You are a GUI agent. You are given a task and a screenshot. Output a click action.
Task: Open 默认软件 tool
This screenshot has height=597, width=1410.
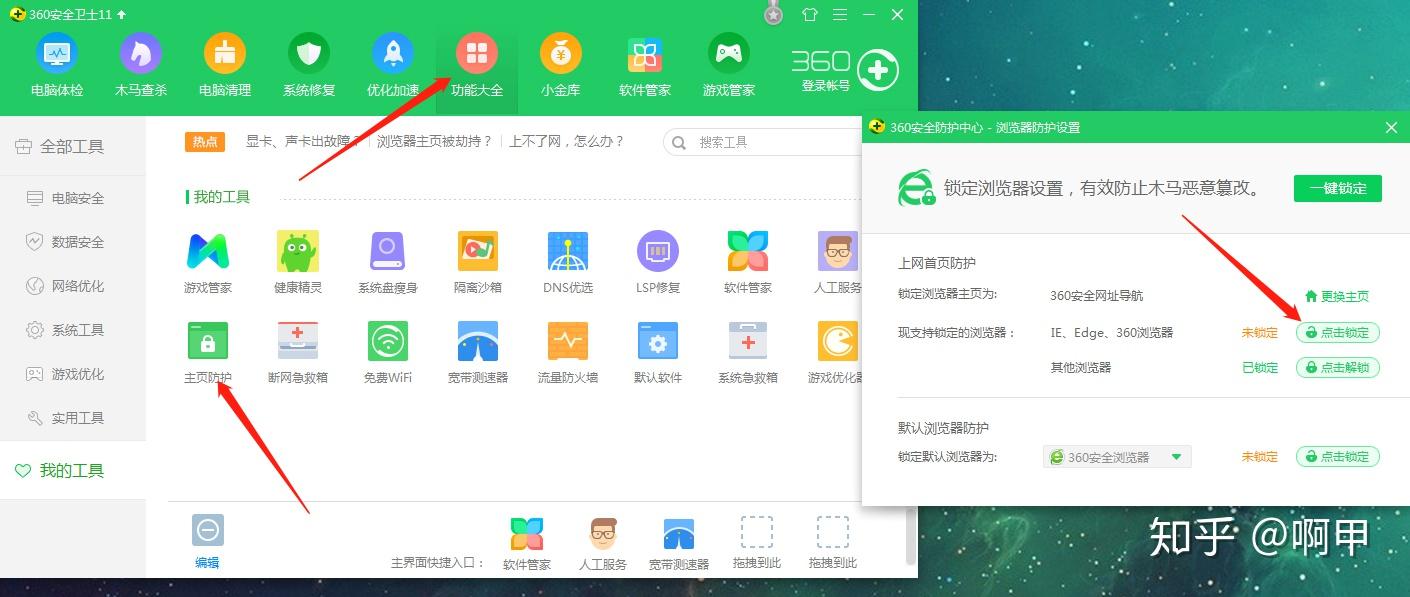point(658,353)
